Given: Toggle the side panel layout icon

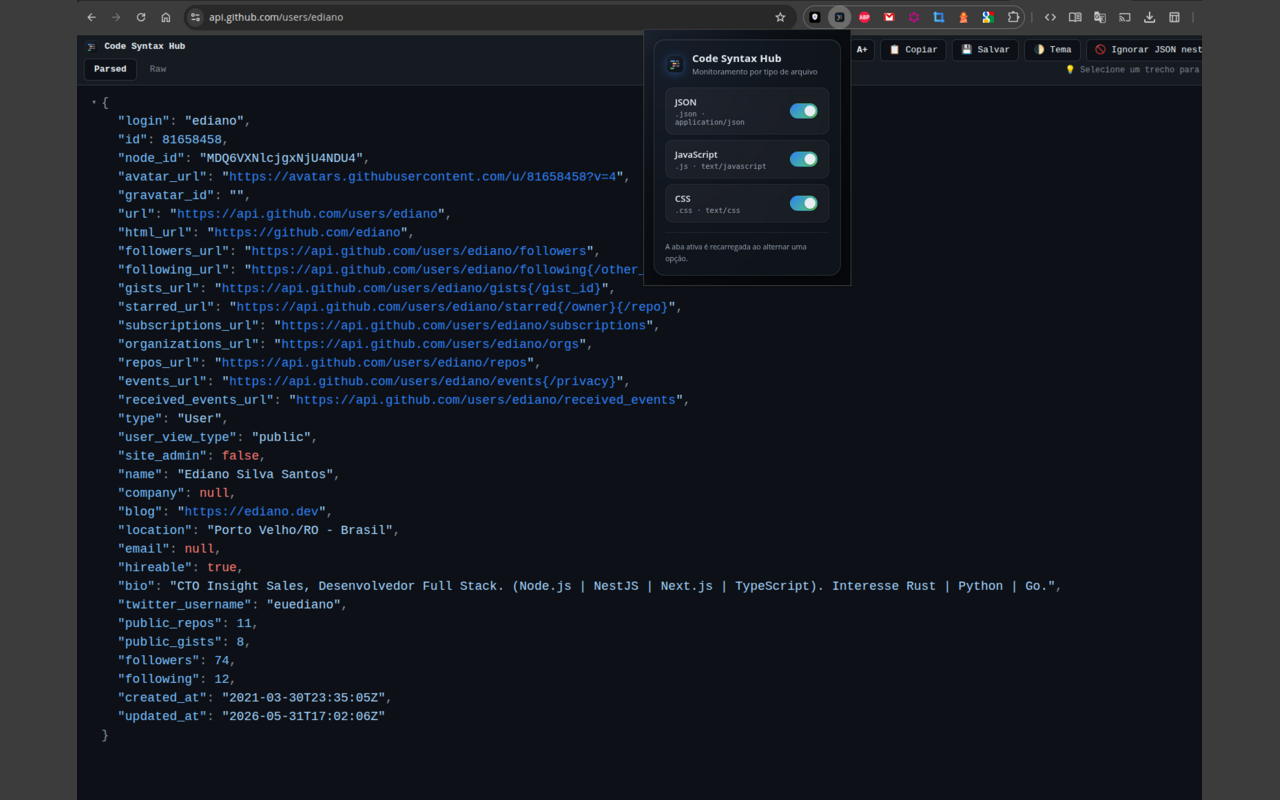Looking at the screenshot, I should coord(1175,17).
